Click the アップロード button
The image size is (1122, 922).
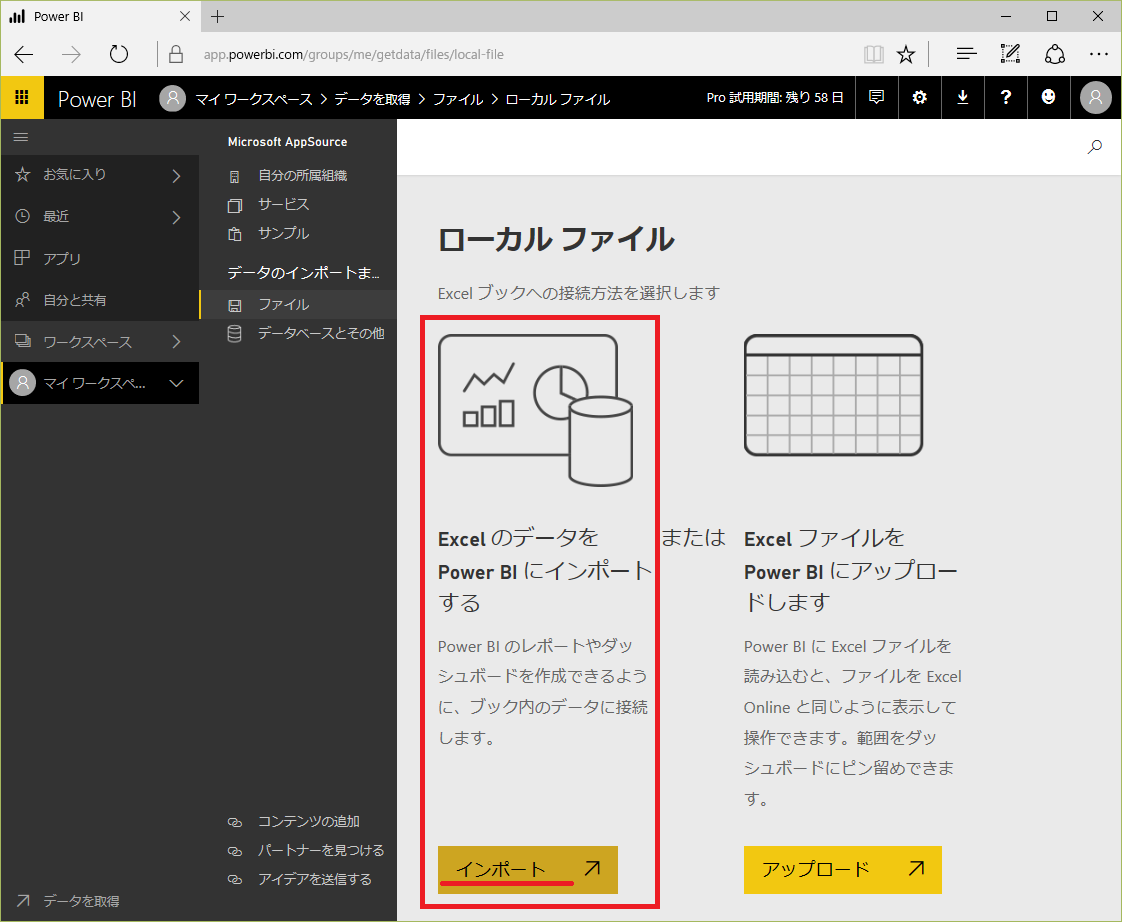(842, 869)
